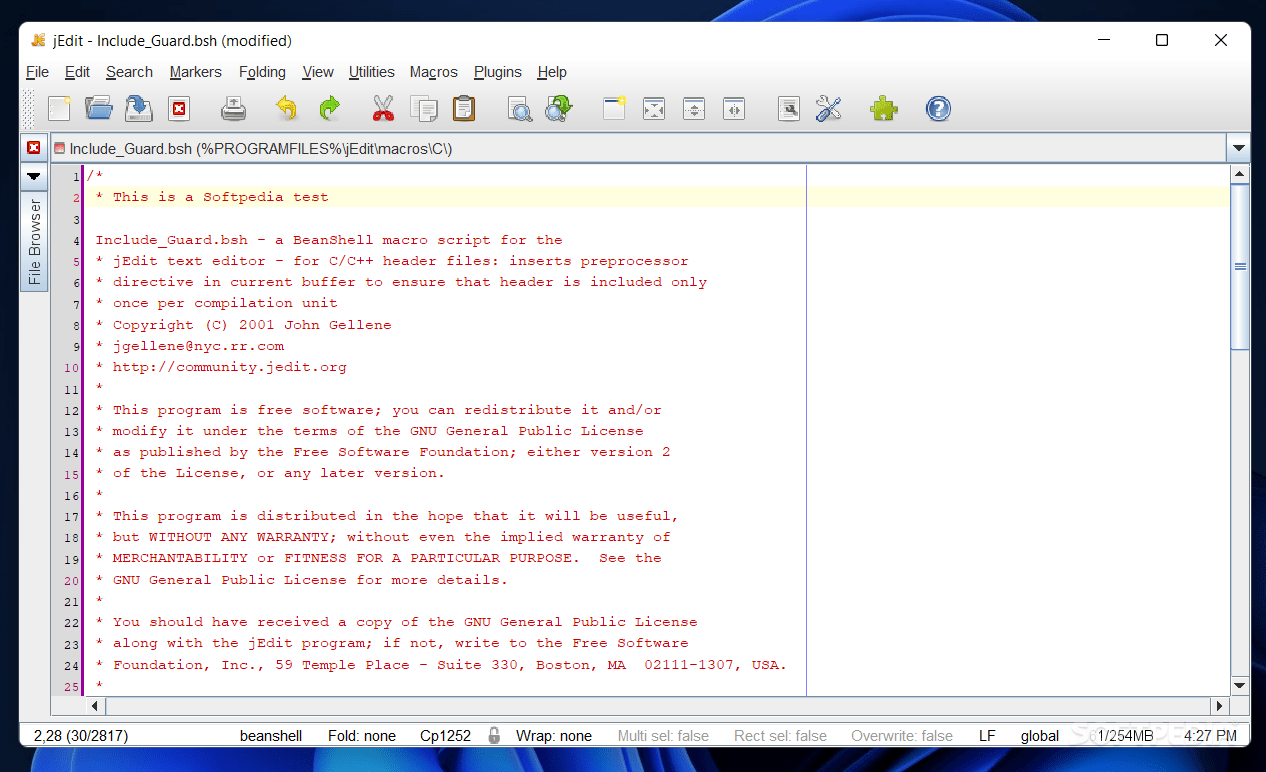Toggle Overwrite mode in status bar
The height and width of the screenshot is (772, 1266).
902,736
